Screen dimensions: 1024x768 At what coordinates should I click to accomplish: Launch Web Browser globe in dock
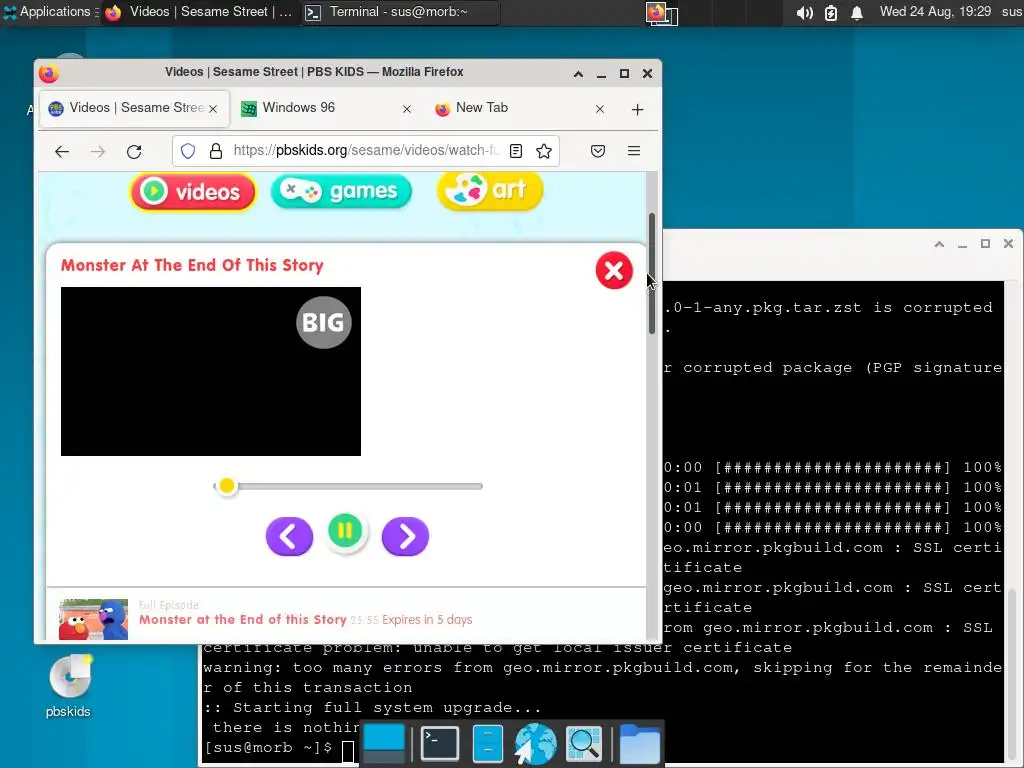click(536, 743)
